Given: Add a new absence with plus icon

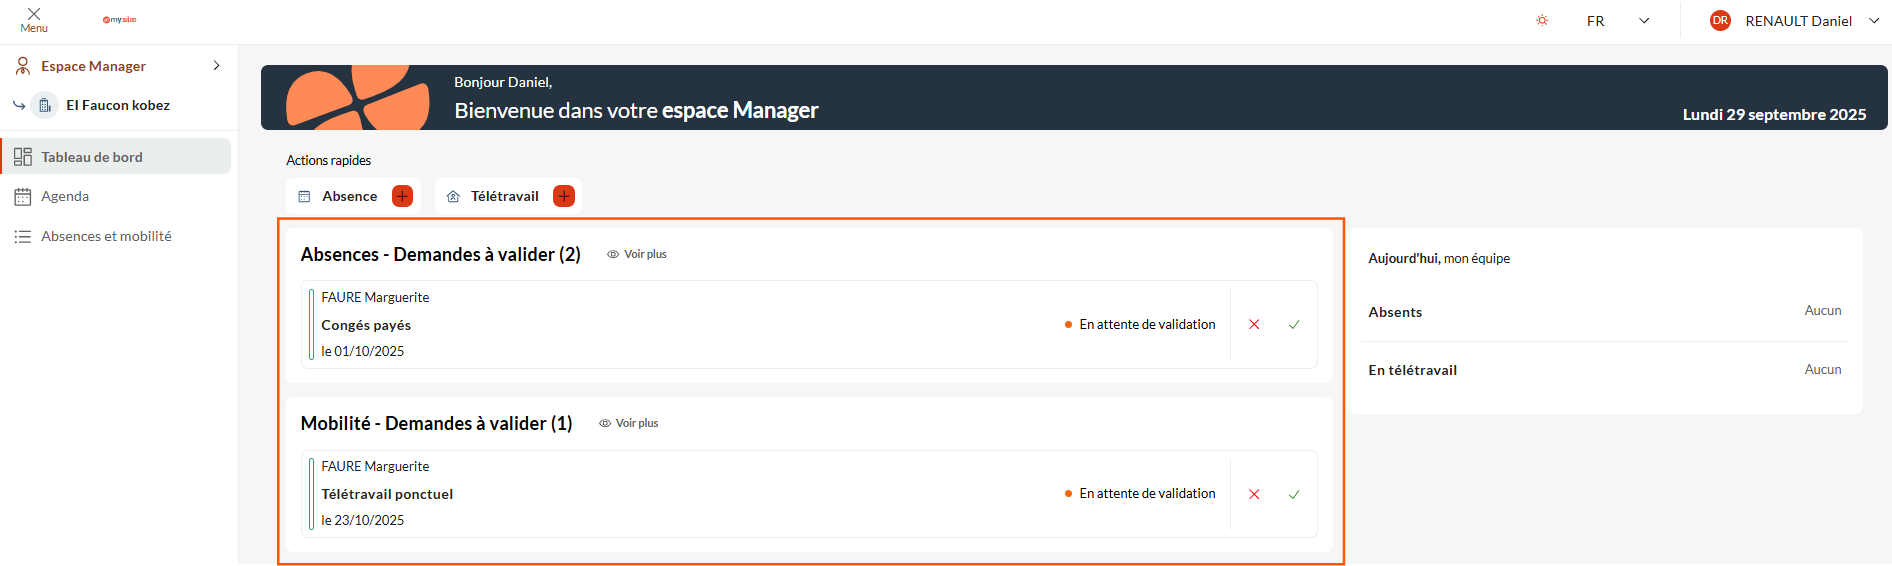Looking at the screenshot, I should point(402,196).
